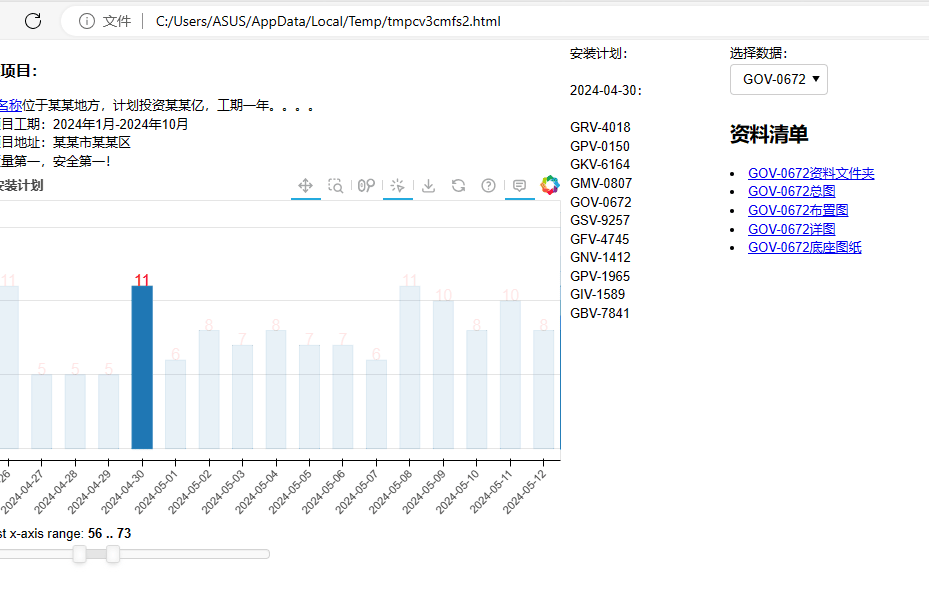Click the left x-axis range slider handle

click(x=79, y=554)
